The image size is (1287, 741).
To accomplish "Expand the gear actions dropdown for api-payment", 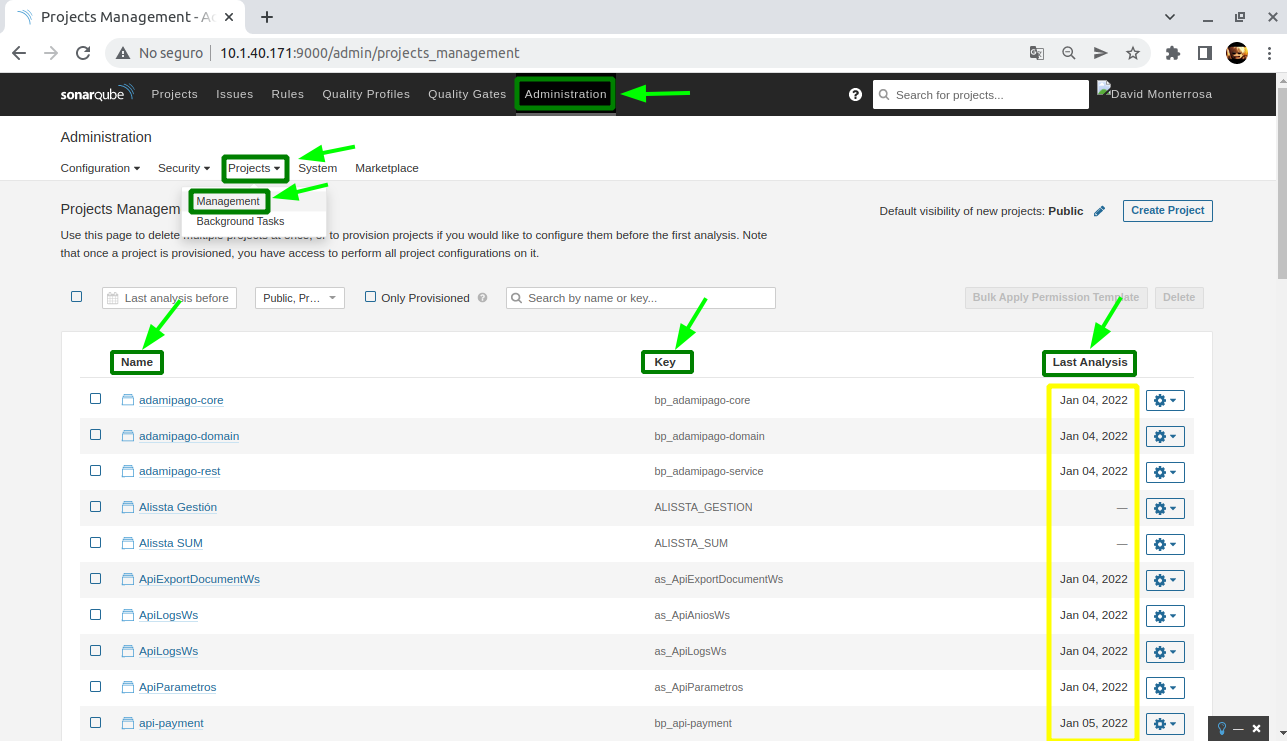I will (x=1165, y=724).
